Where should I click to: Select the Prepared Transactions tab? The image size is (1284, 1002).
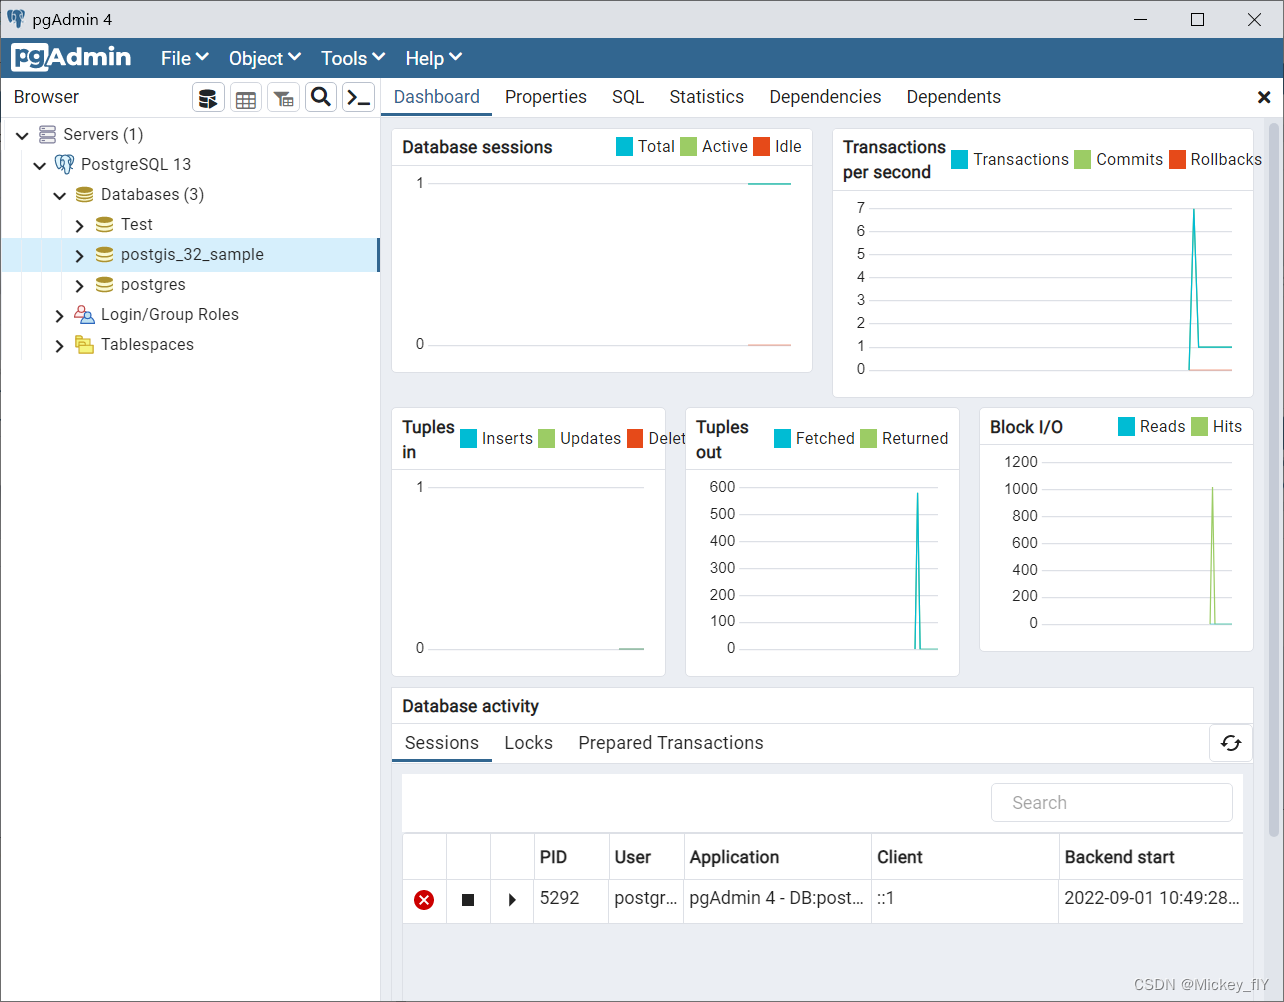[671, 743]
